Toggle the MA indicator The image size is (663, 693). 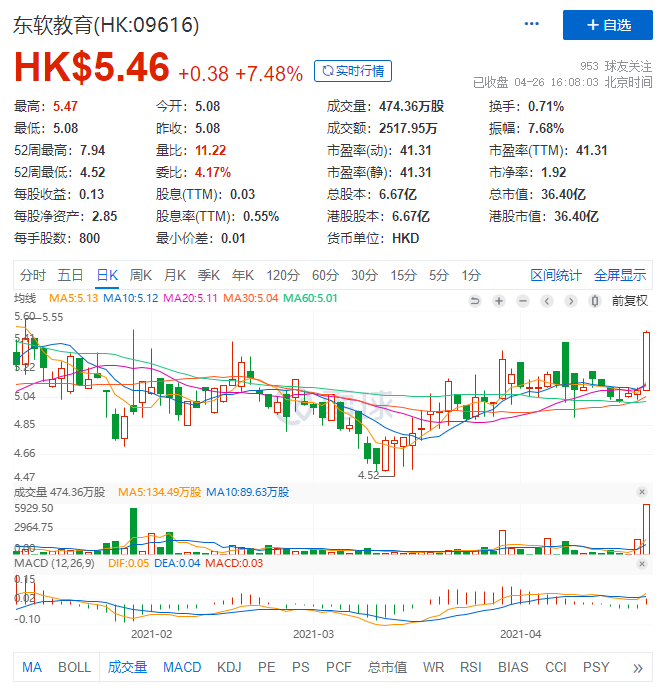[x=32, y=667]
